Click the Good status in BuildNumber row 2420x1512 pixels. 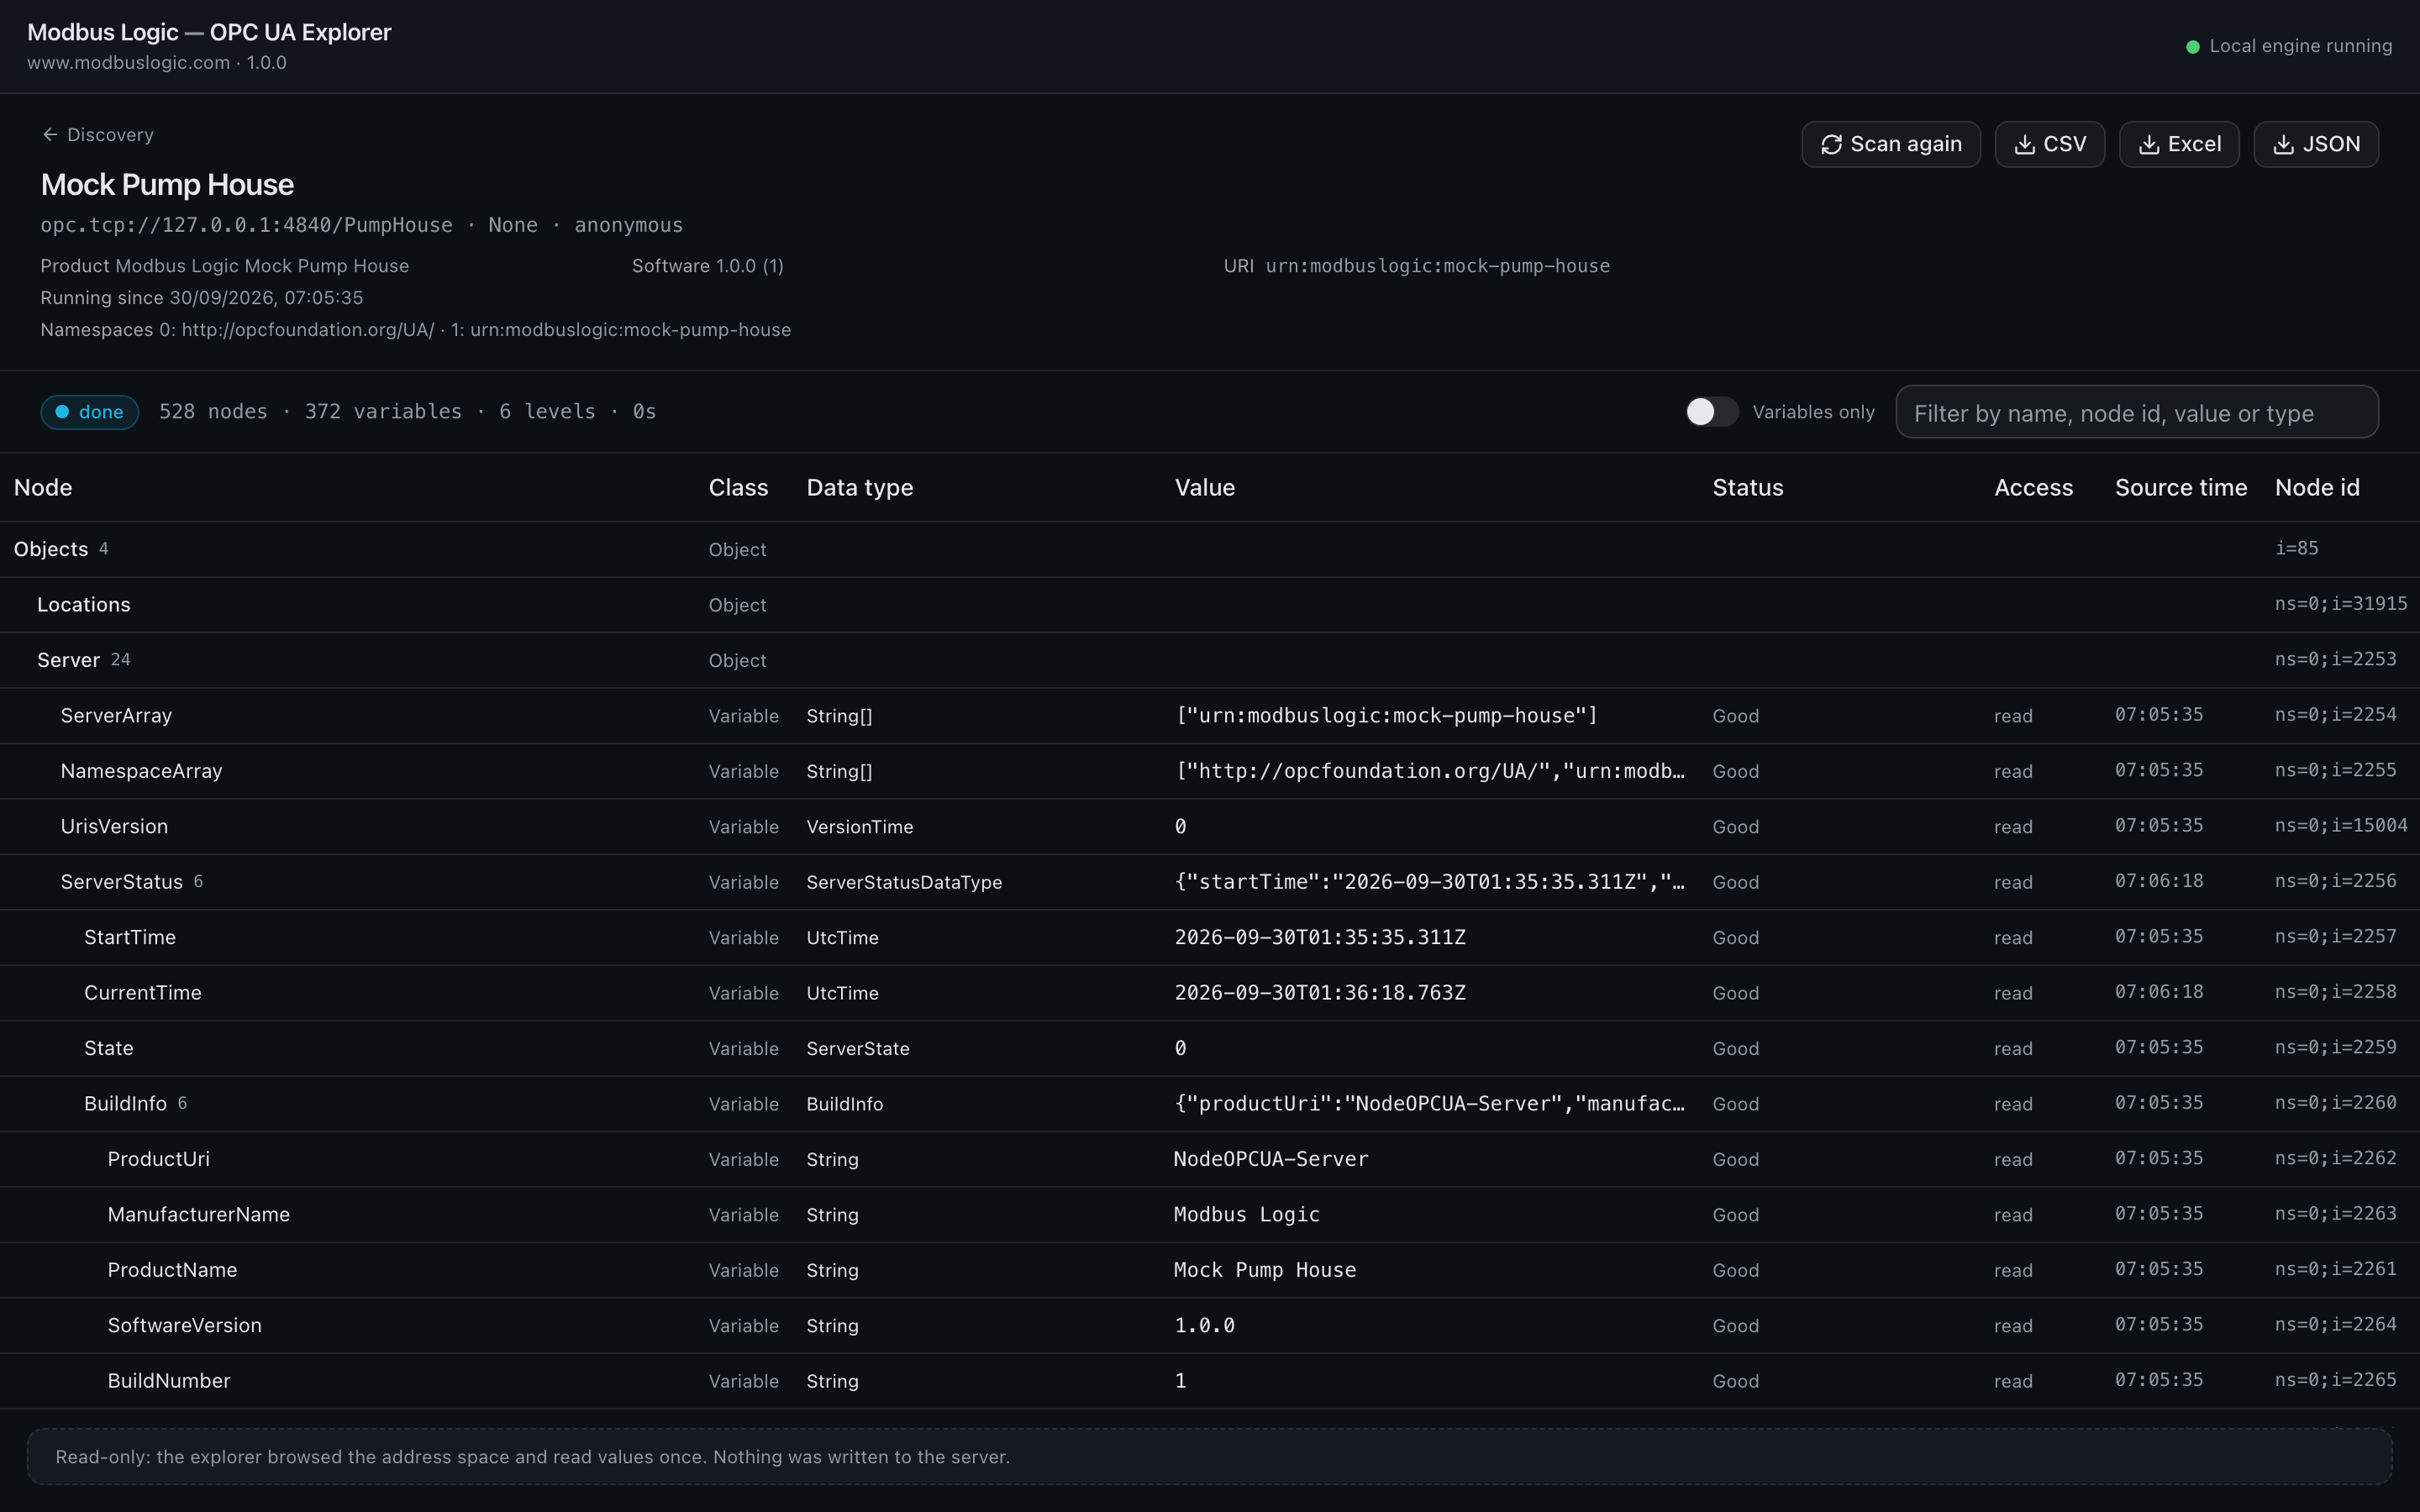coord(1735,1381)
